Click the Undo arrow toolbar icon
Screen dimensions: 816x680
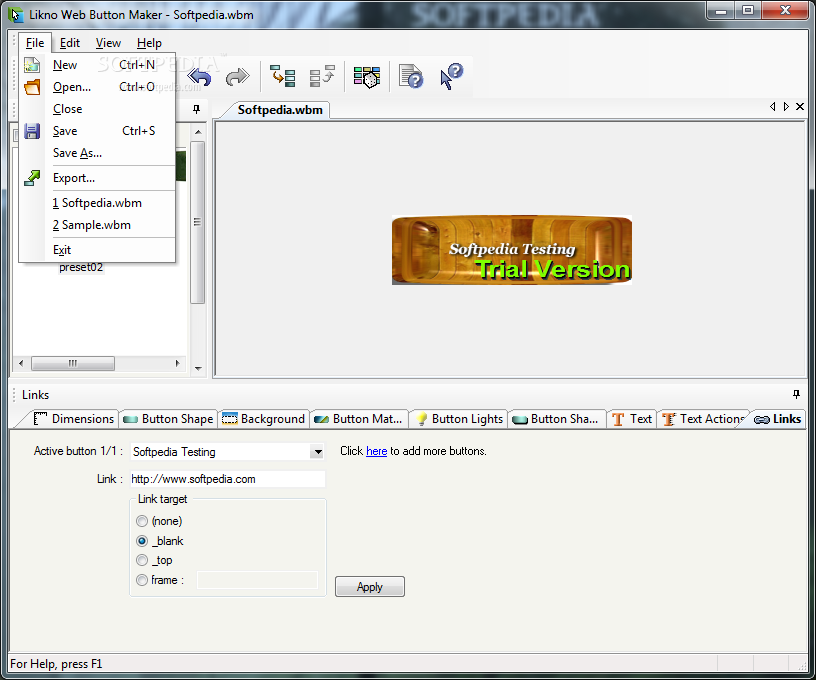[200, 77]
